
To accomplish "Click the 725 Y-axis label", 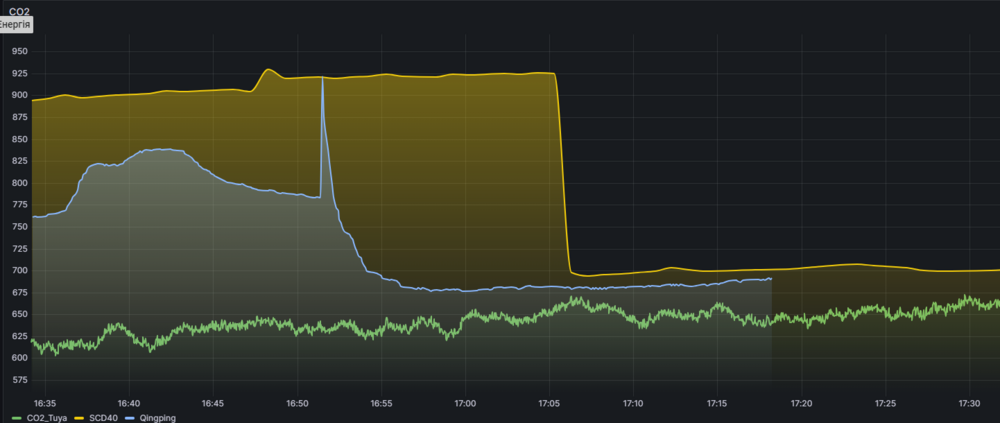I will [20, 249].
